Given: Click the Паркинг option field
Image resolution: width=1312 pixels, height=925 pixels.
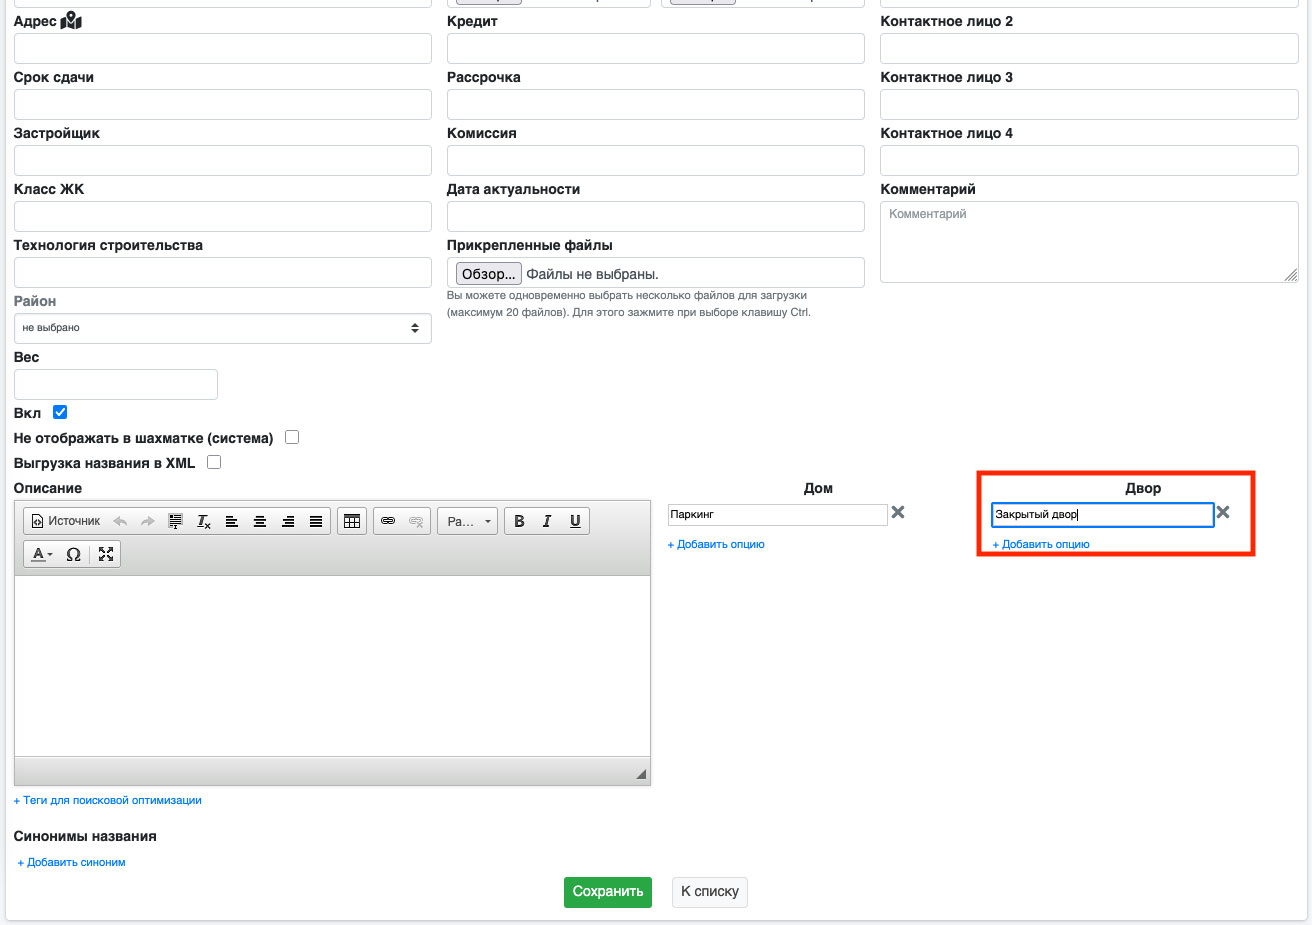Looking at the screenshot, I should click(x=778, y=514).
